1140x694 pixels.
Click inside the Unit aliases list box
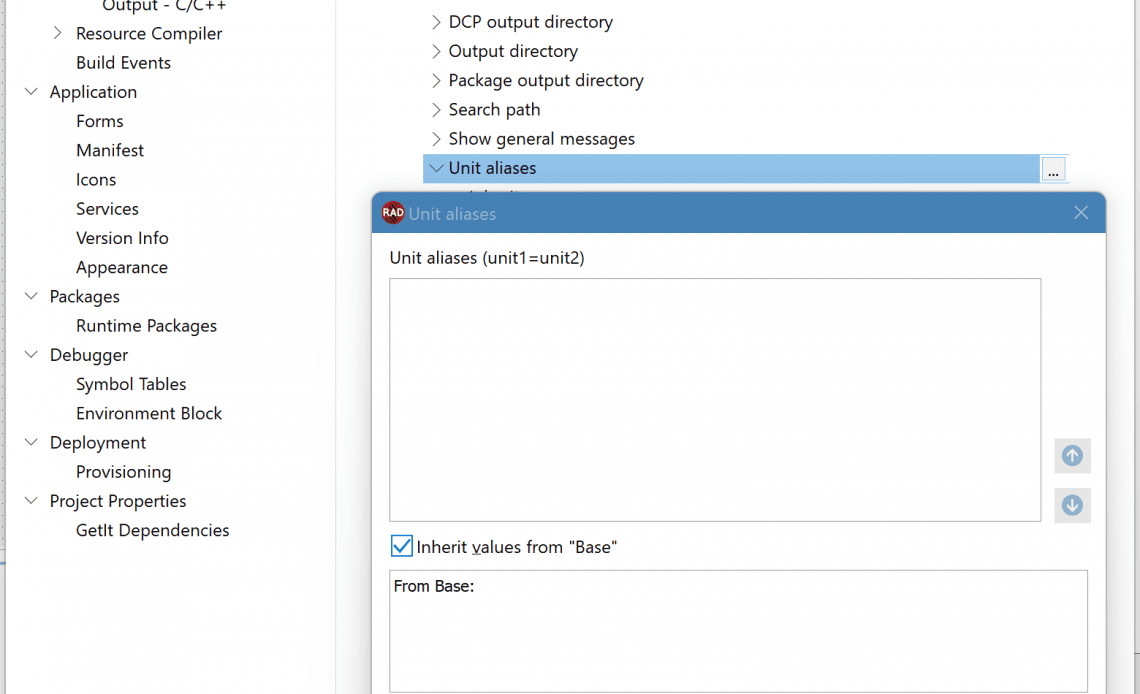point(715,400)
